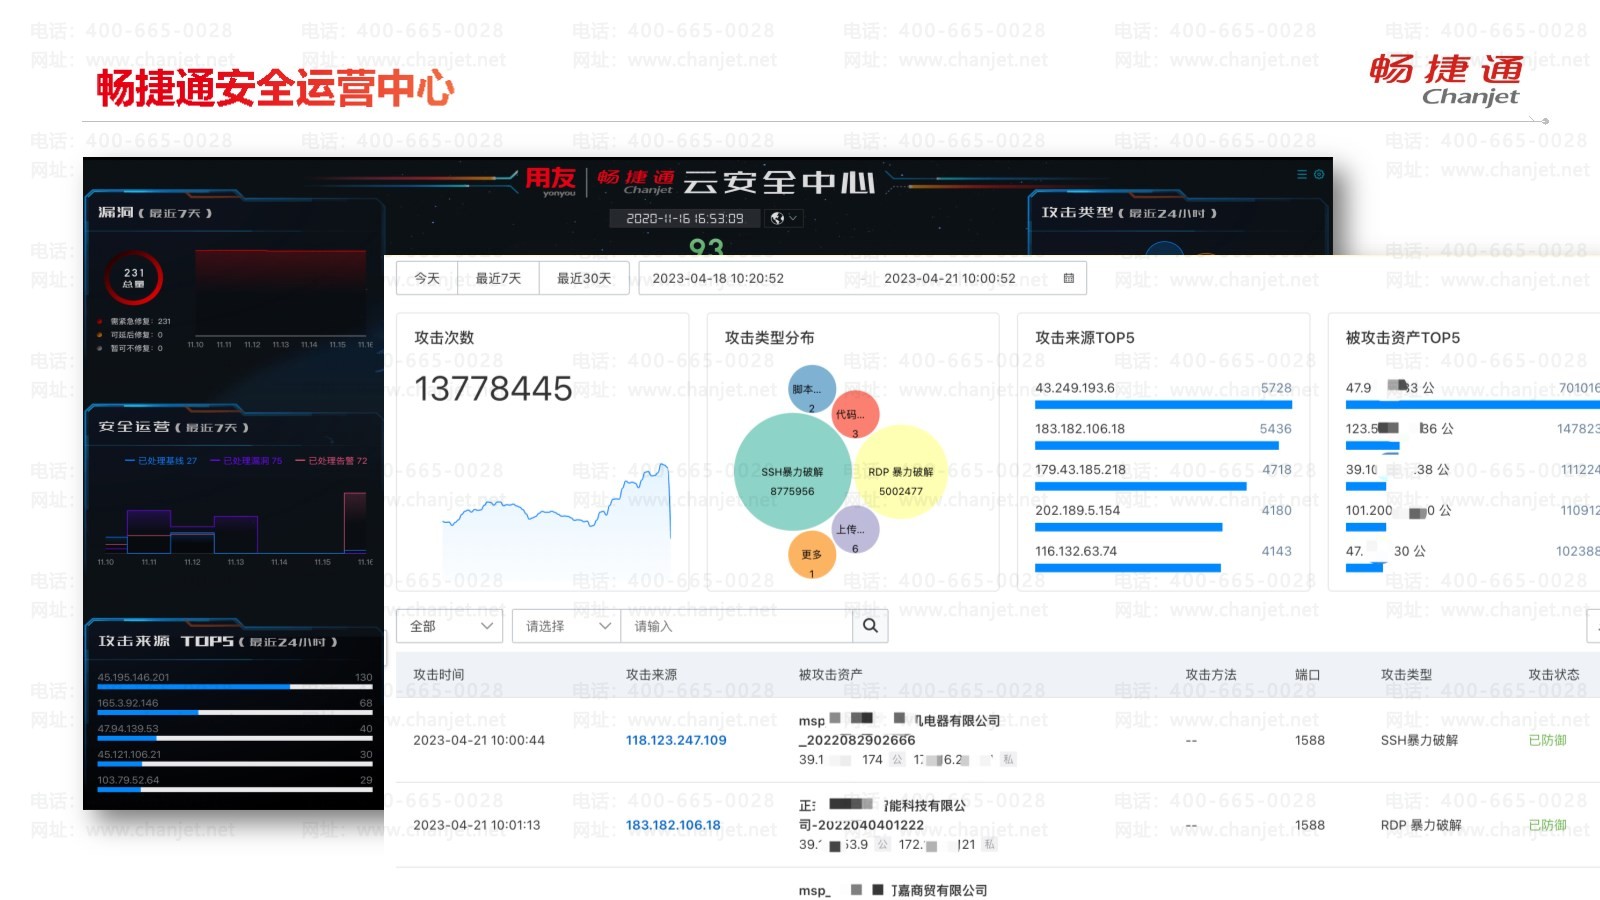1600x900 pixels.
Task: Toggle the 已处理告警 72 legend series
Action: pyautogui.click(x=331, y=461)
